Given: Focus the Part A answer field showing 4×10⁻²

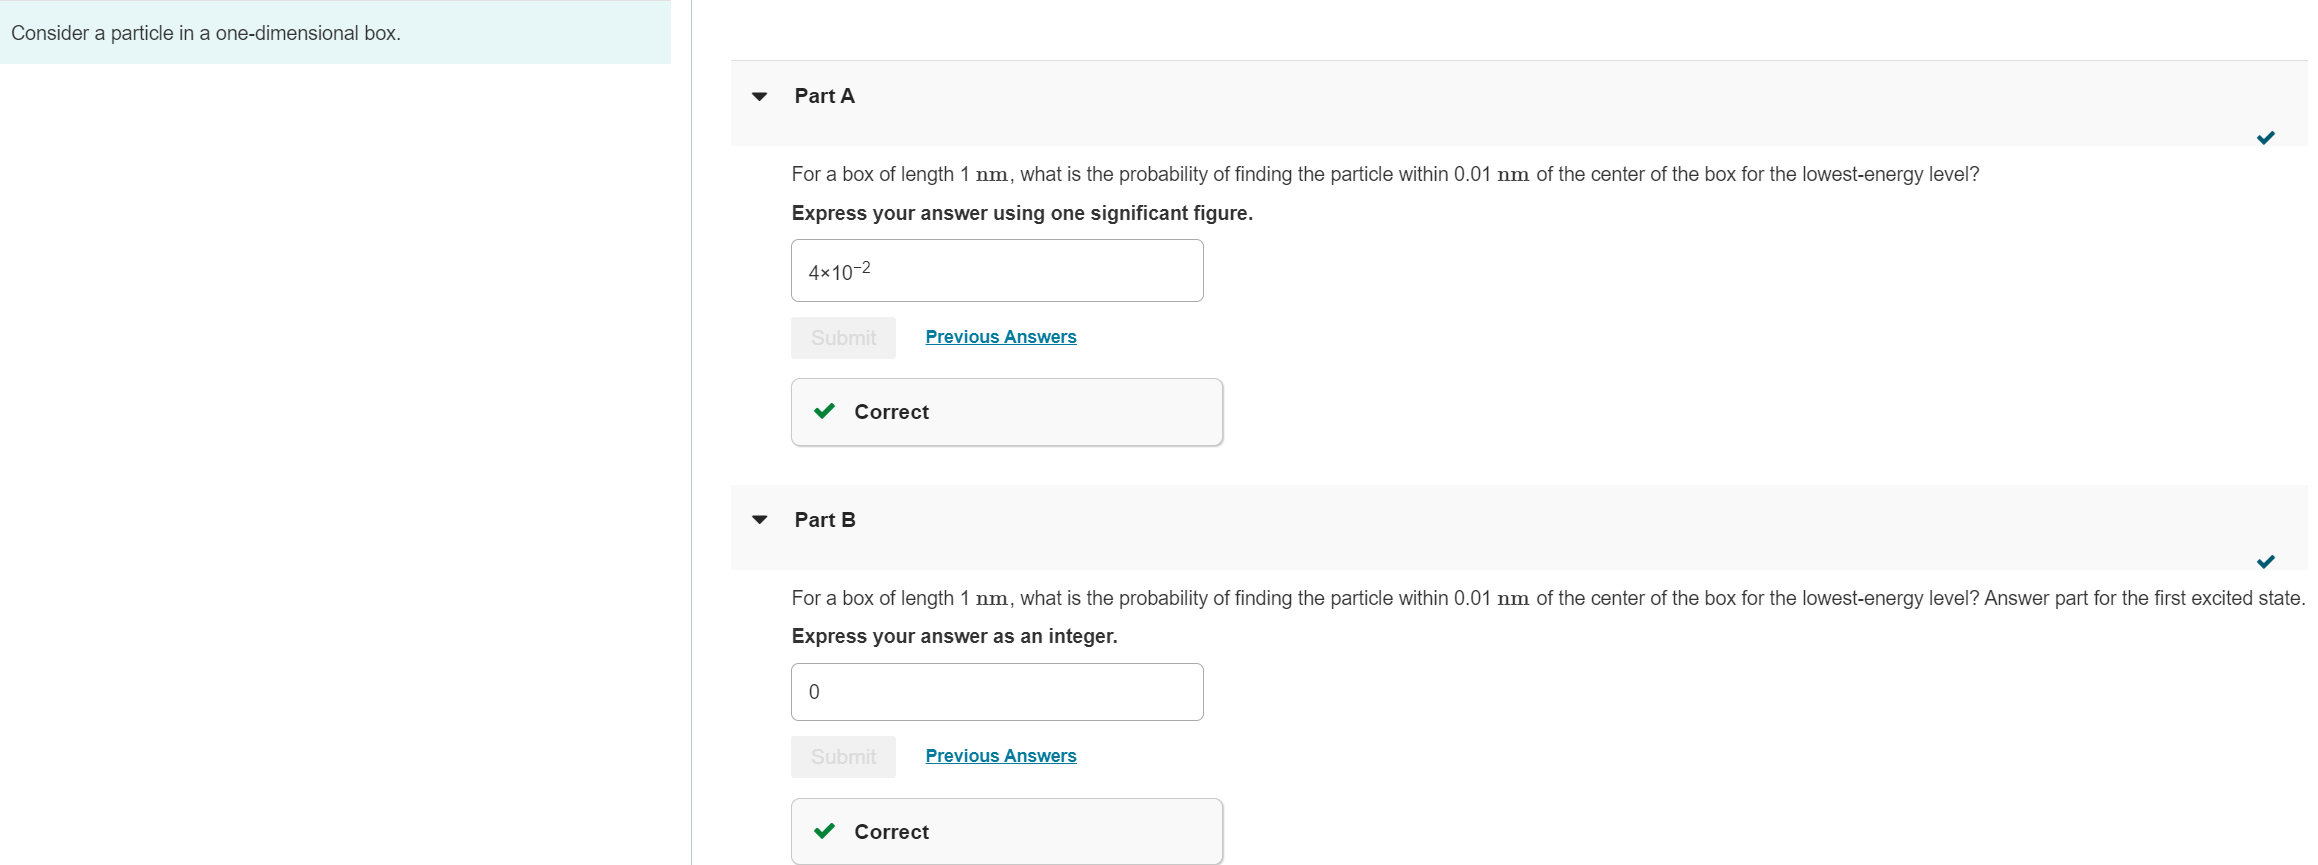Looking at the screenshot, I should 996,271.
